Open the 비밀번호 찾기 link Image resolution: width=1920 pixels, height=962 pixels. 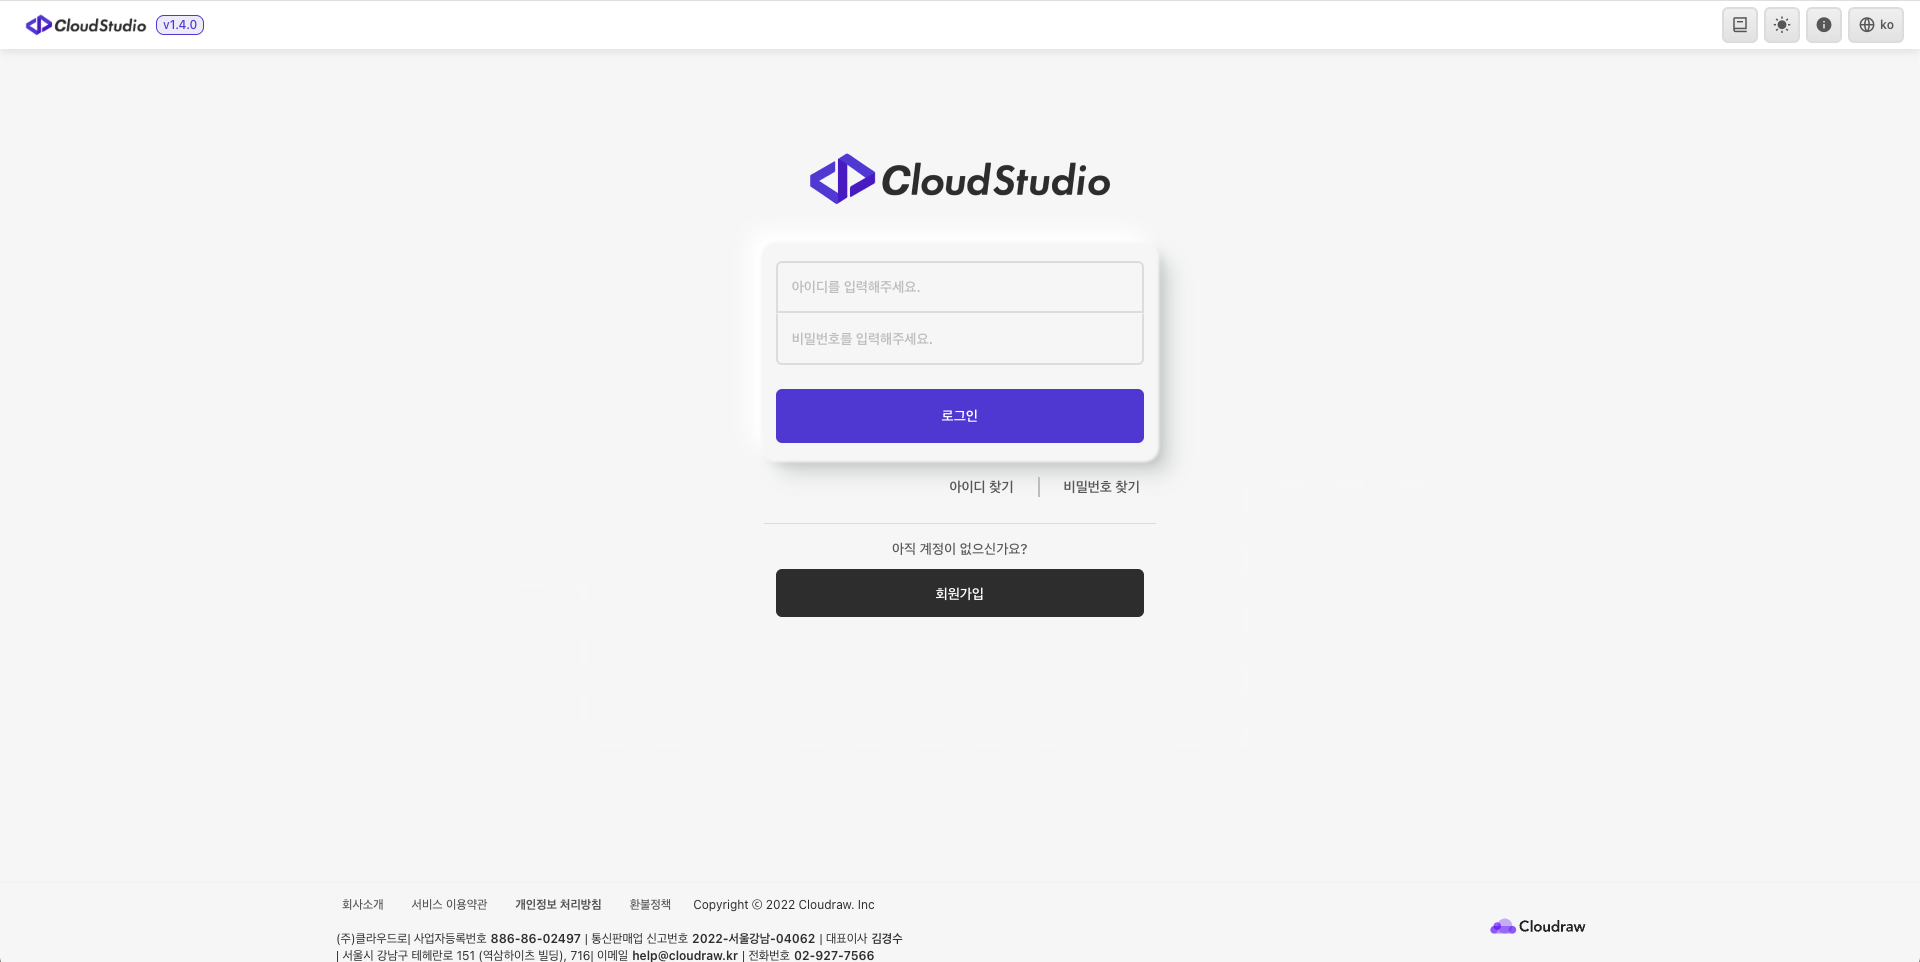coord(1101,487)
